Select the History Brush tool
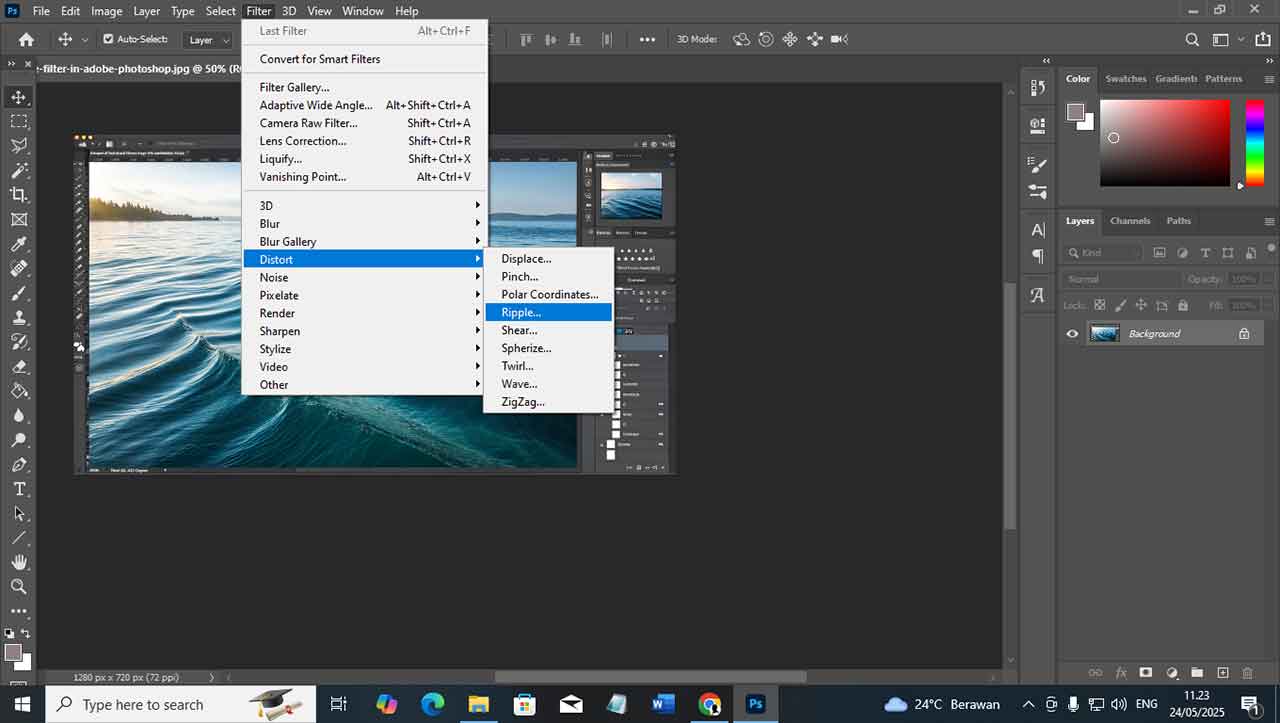Screen dimensions: 1280x723 click(x=18, y=342)
